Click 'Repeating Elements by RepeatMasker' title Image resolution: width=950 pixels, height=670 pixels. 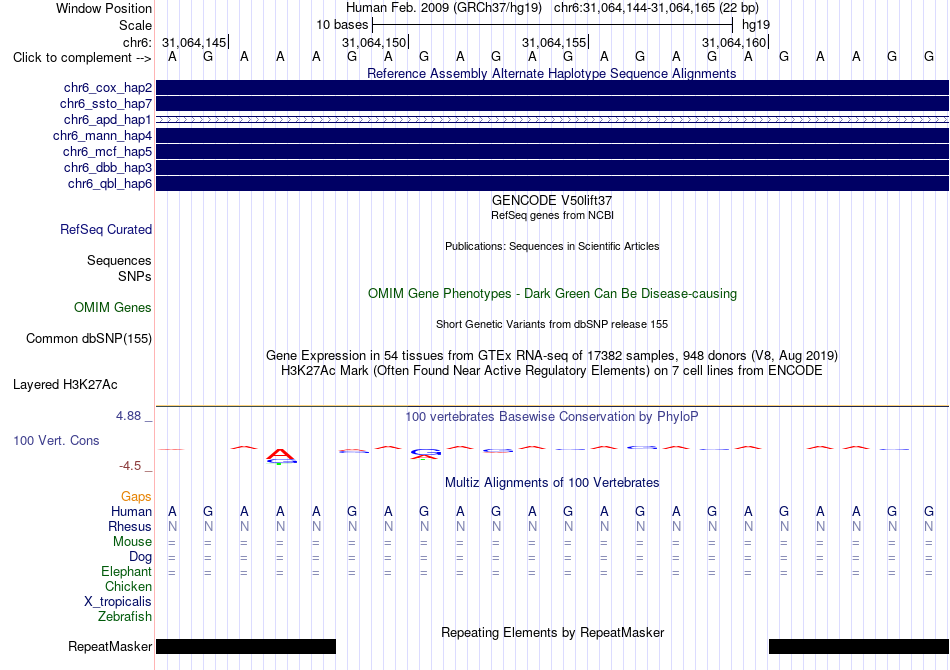point(553,632)
